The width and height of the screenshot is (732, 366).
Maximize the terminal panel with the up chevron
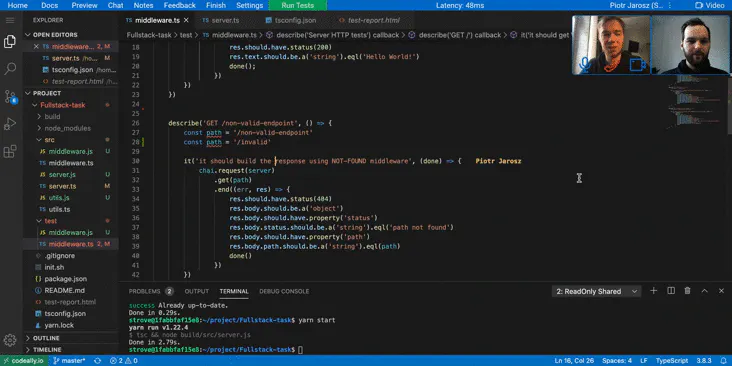pyautogui.click(x=704, y=291)
